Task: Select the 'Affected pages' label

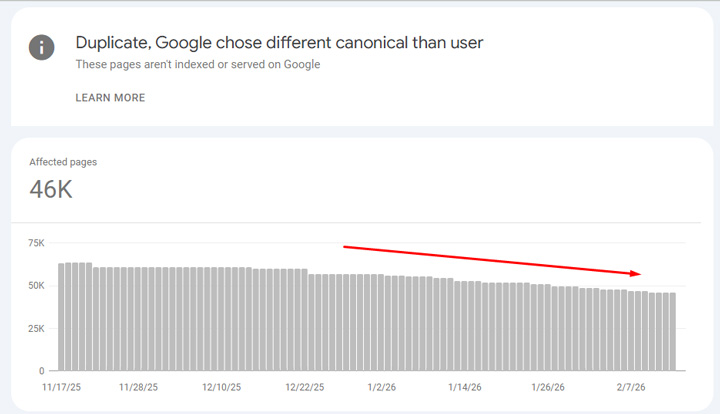Action: click(63, 162)
